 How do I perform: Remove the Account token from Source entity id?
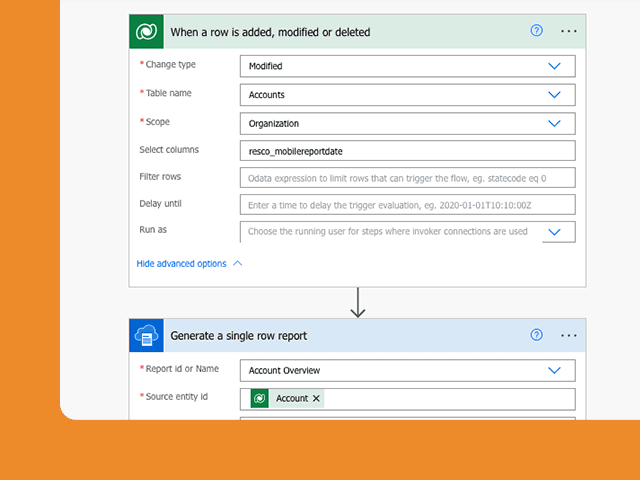point(316,398)
